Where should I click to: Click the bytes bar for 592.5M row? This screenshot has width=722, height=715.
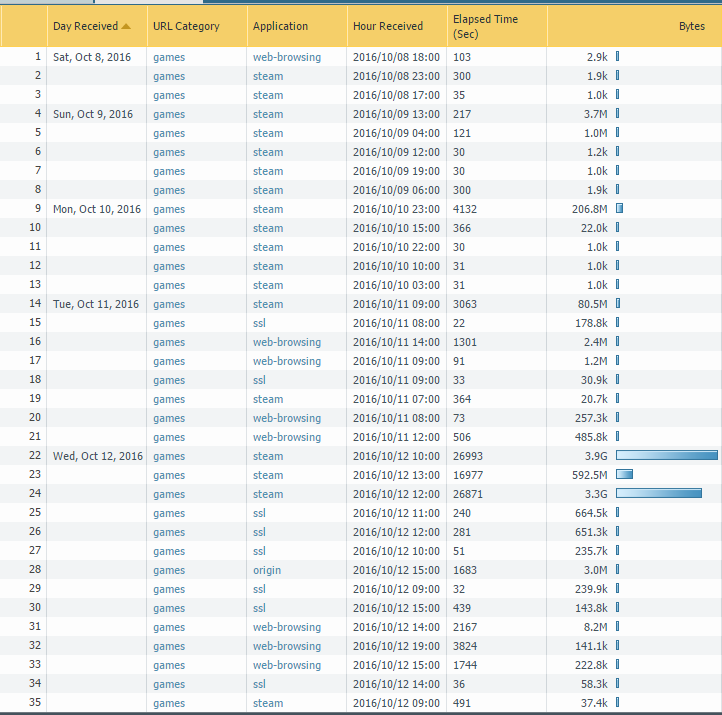click(x=624, y=475)
